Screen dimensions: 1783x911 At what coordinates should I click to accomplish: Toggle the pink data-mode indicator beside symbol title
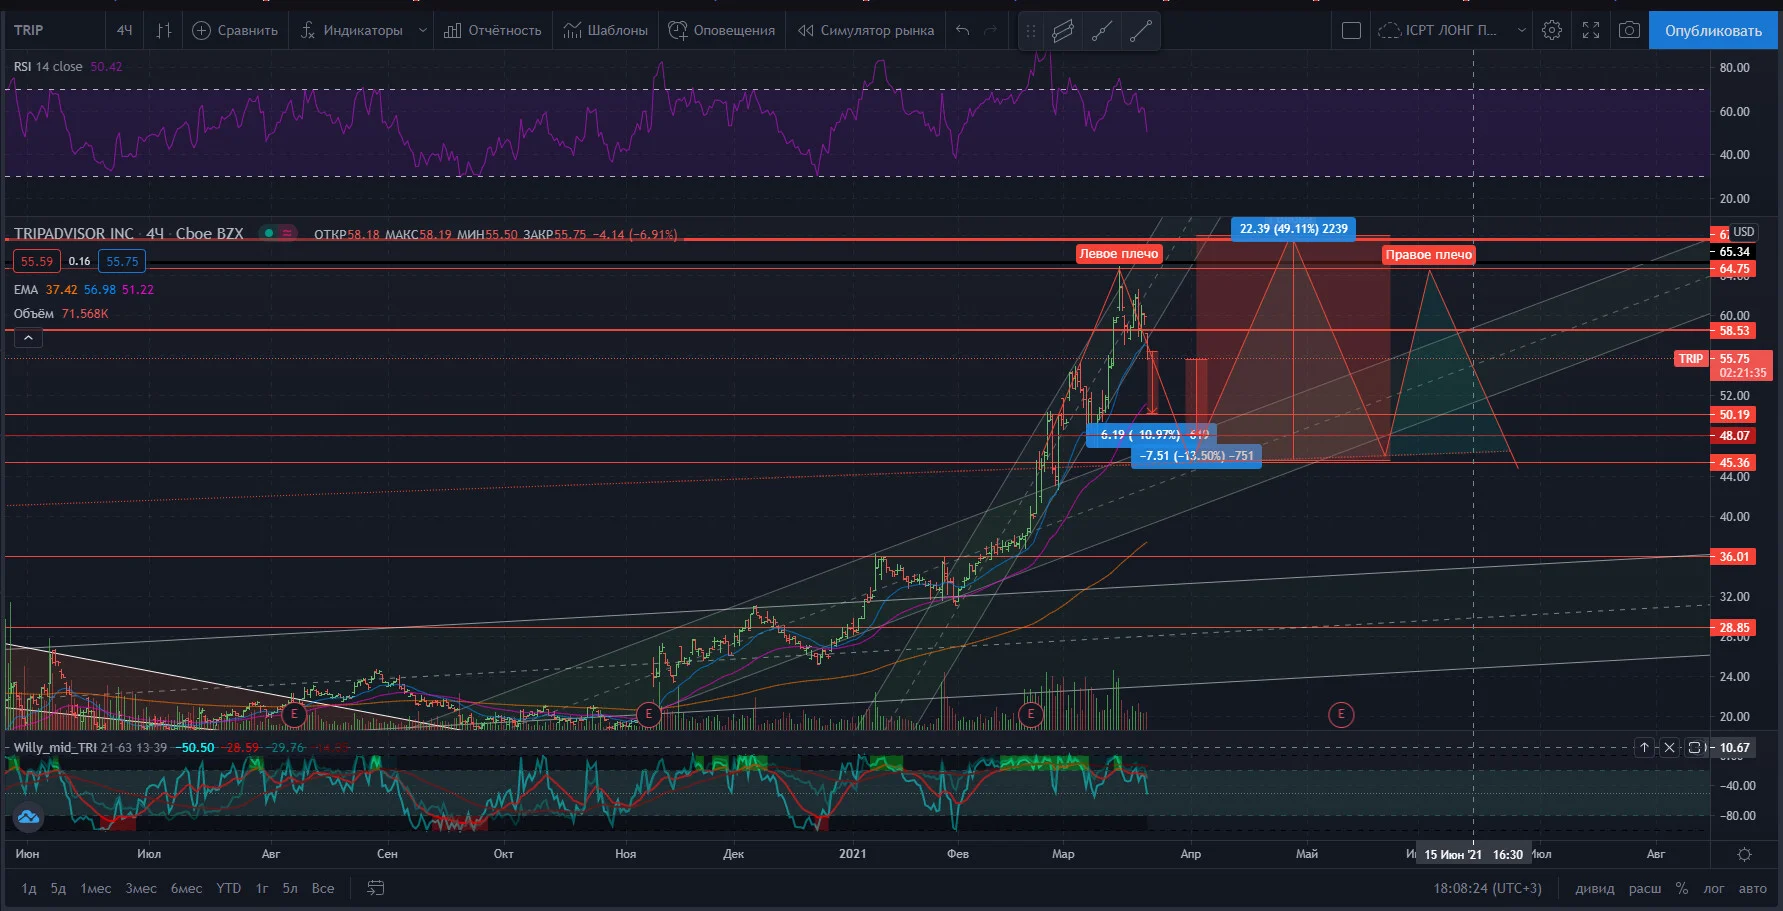pos(288,233)
